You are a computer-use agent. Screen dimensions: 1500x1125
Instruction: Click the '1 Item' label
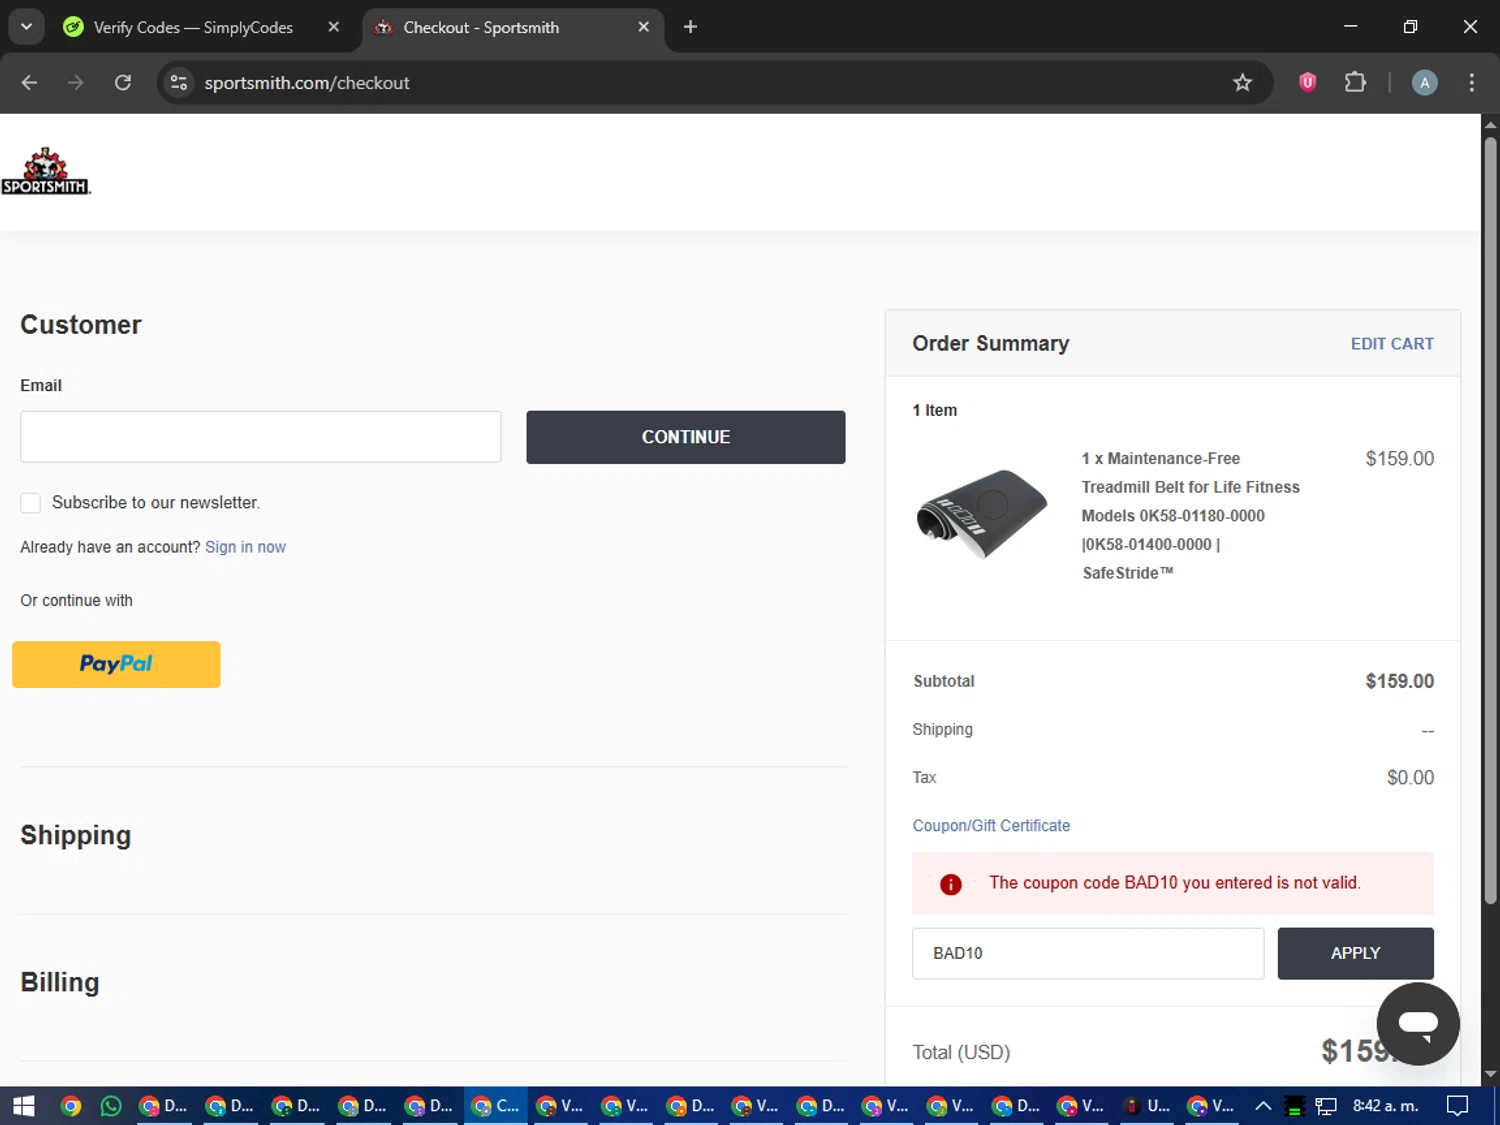[x=934, y=410]
